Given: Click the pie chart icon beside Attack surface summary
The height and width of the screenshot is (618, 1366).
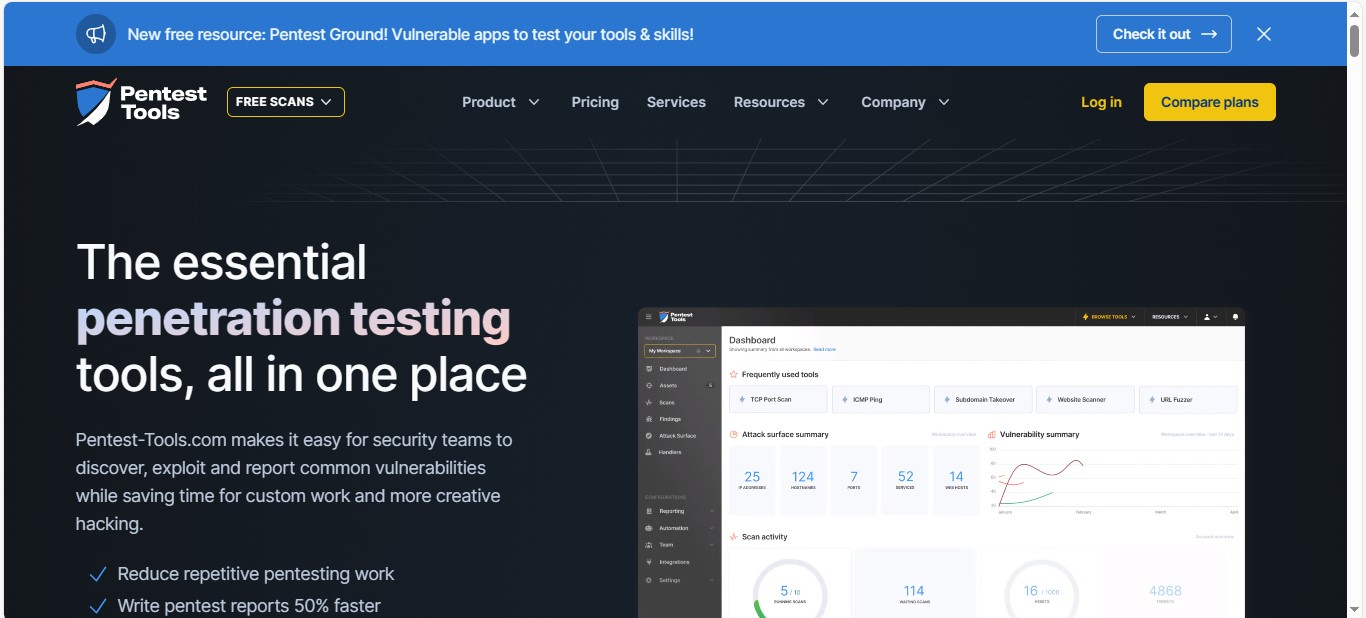Looking at the screenshot, I should coord(734,435).
